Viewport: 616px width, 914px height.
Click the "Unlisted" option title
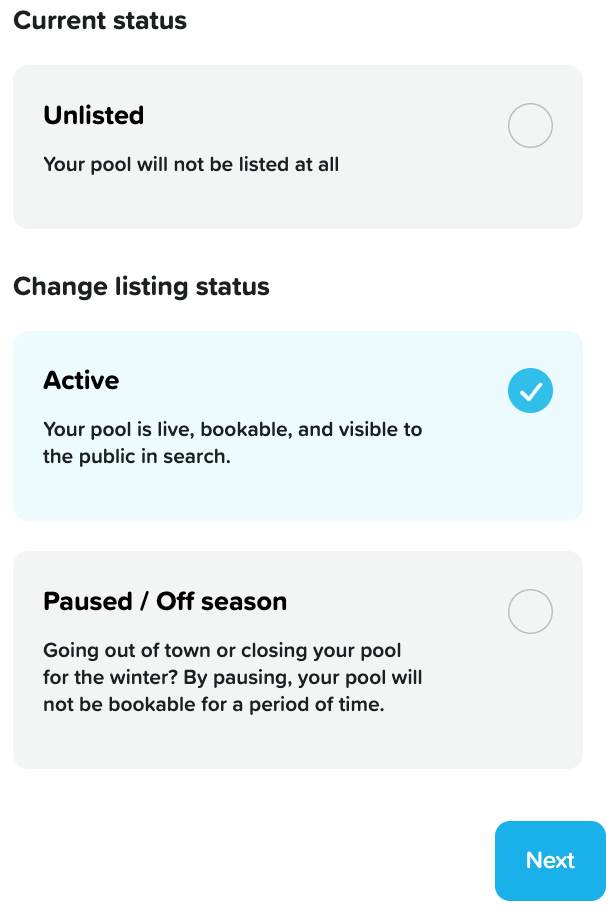click(94, 115)
